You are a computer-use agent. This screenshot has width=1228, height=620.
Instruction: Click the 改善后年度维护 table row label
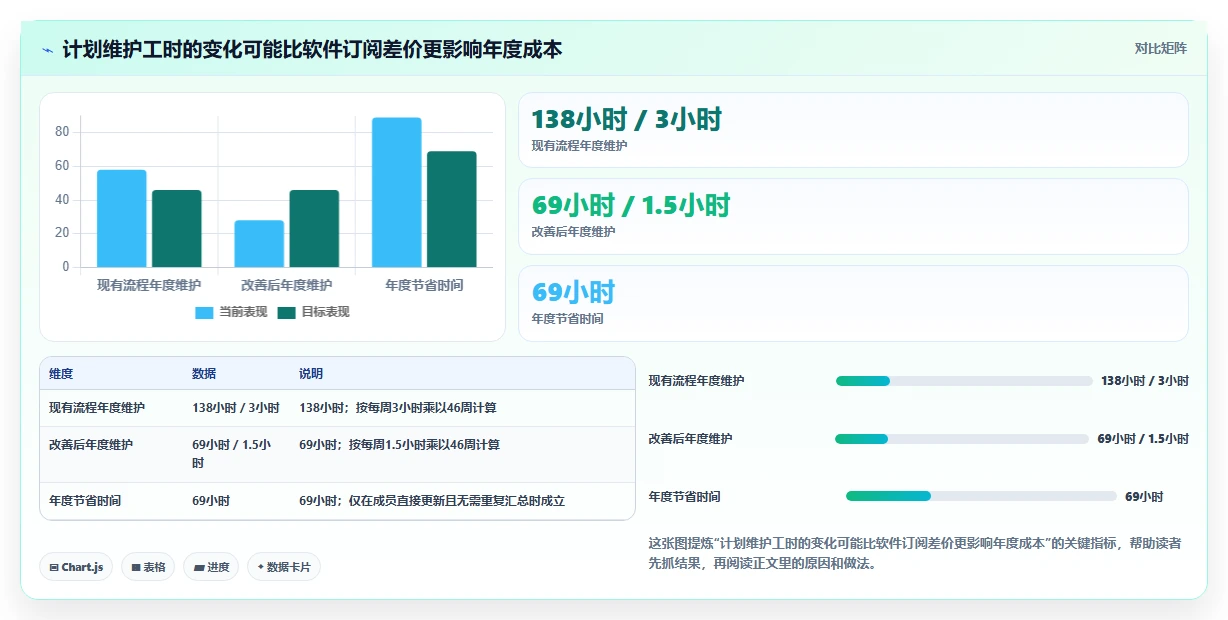tap(91, 445)
